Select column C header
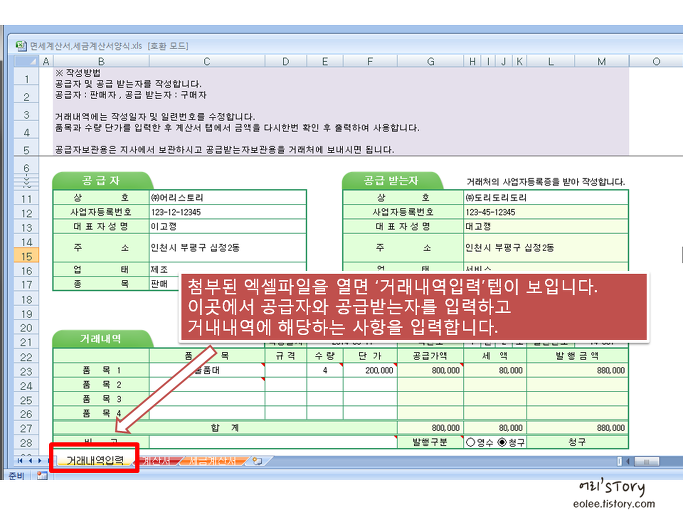Viewport: 683px width, 512px height. (207, 61)
